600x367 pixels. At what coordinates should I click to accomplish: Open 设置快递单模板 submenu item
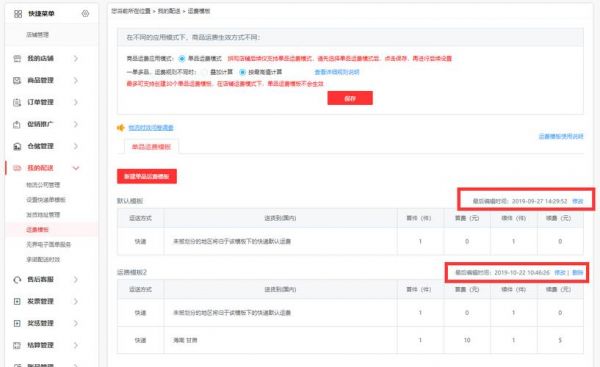point(46,200)
